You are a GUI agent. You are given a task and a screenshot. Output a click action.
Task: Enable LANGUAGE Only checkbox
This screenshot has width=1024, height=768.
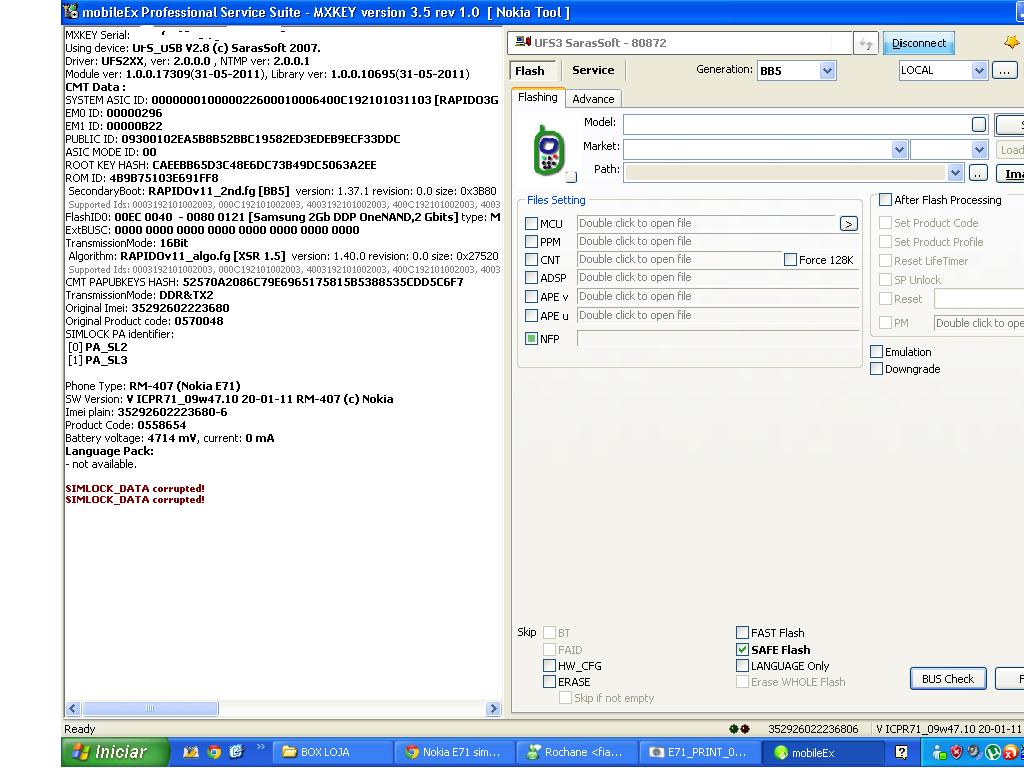click(x=742, y=666)
